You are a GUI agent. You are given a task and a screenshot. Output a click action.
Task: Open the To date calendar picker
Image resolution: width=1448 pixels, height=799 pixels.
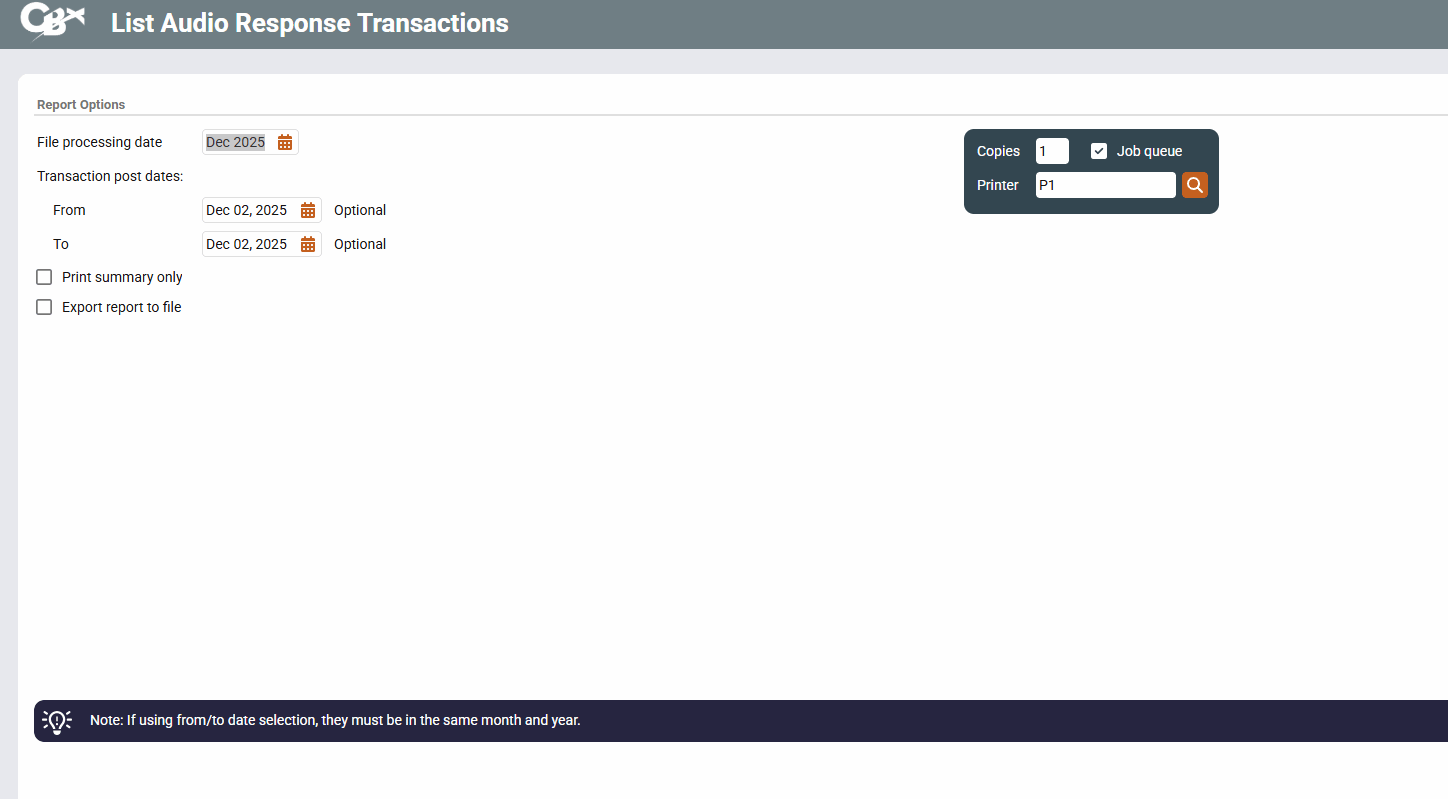click(308, 244)
